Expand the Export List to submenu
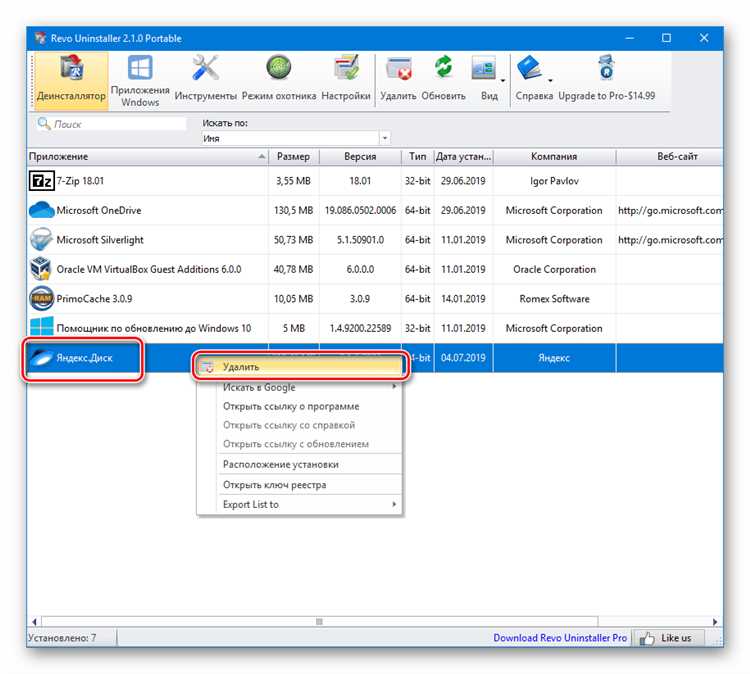 click(x=299, y=505)
